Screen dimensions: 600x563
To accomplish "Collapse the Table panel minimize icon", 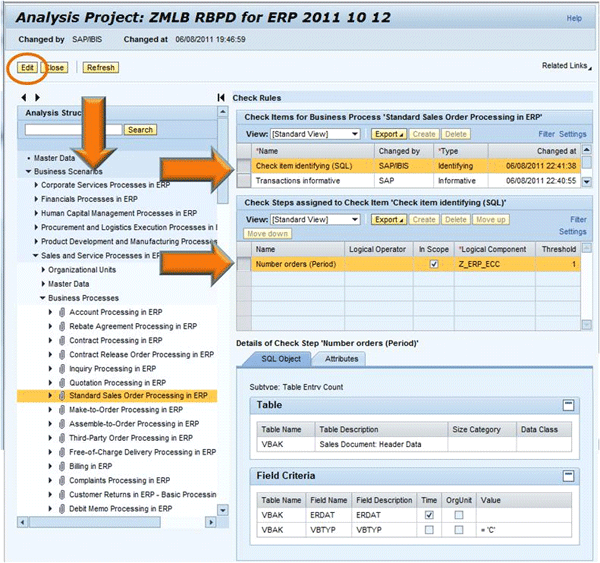I will click(568, 405).
